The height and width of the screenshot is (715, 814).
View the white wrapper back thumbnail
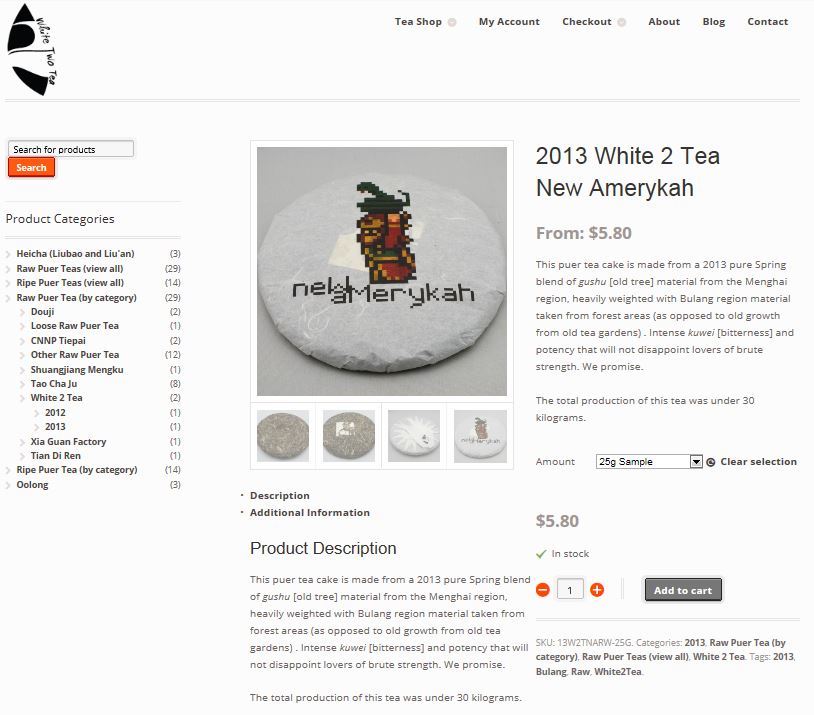pyautogui.click(x=414, y=436)
